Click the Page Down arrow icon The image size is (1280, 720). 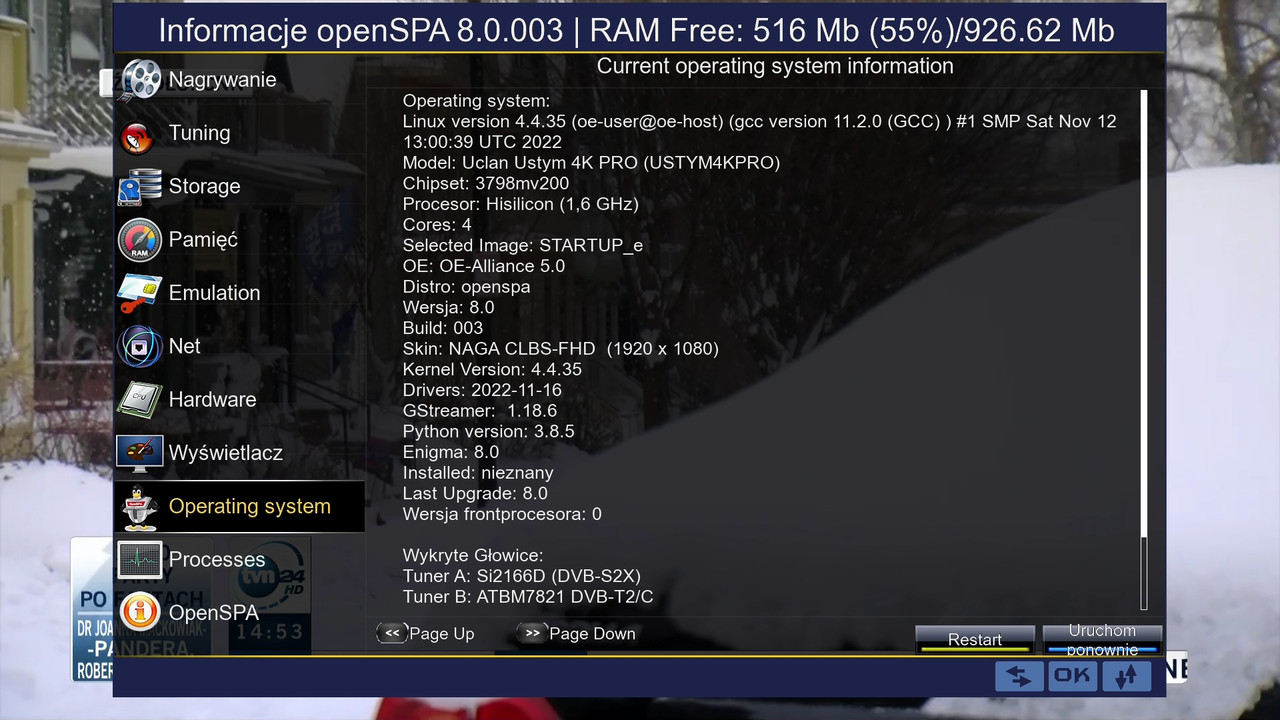point(531,633)
